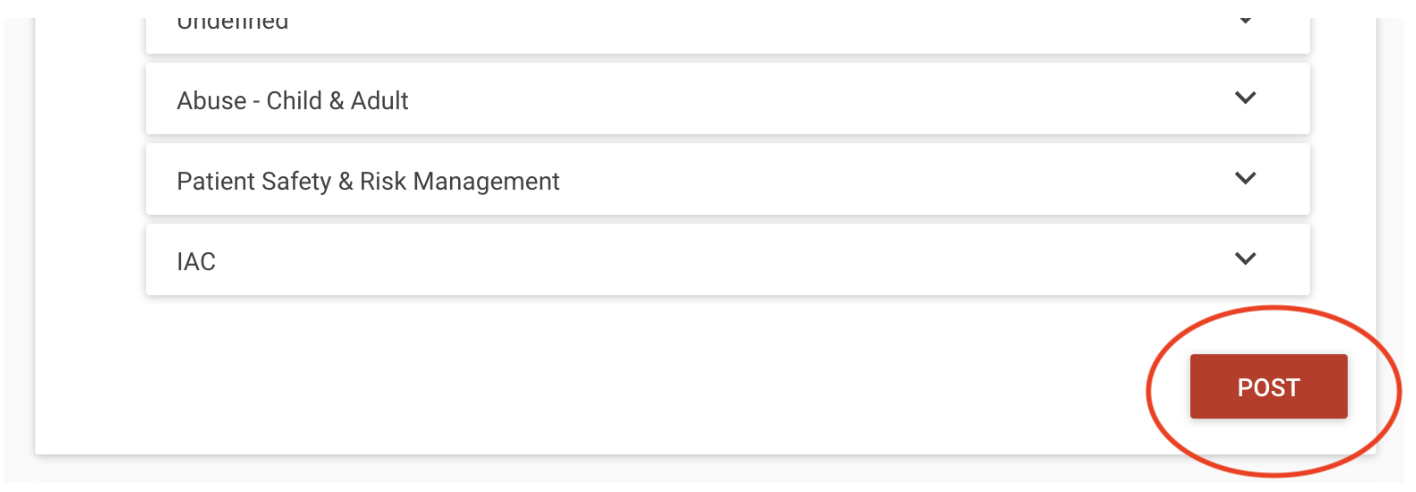The height and width of the screenshot is (492, 1416).
Task: Expand the IAC panel
Action: [x=728, y=260]
